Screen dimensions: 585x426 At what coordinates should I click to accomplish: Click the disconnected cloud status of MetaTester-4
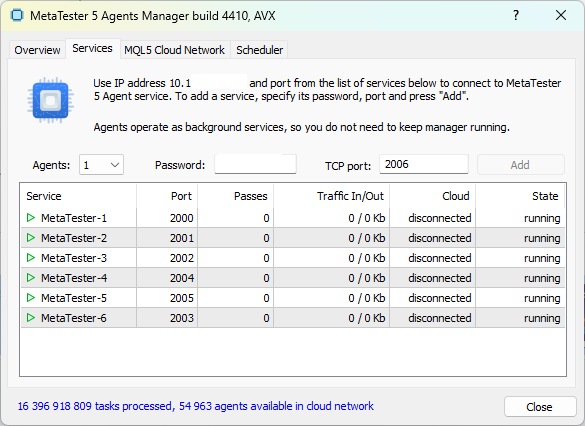439,278
